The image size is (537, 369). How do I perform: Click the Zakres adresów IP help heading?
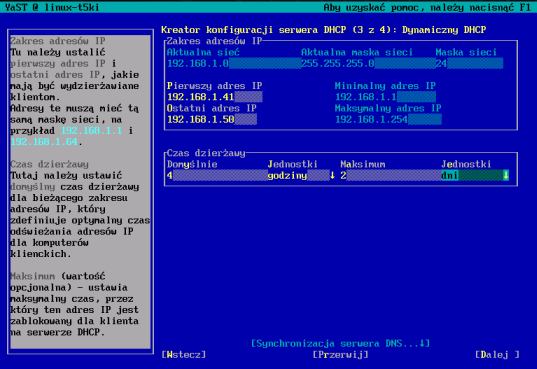point(58,41)
